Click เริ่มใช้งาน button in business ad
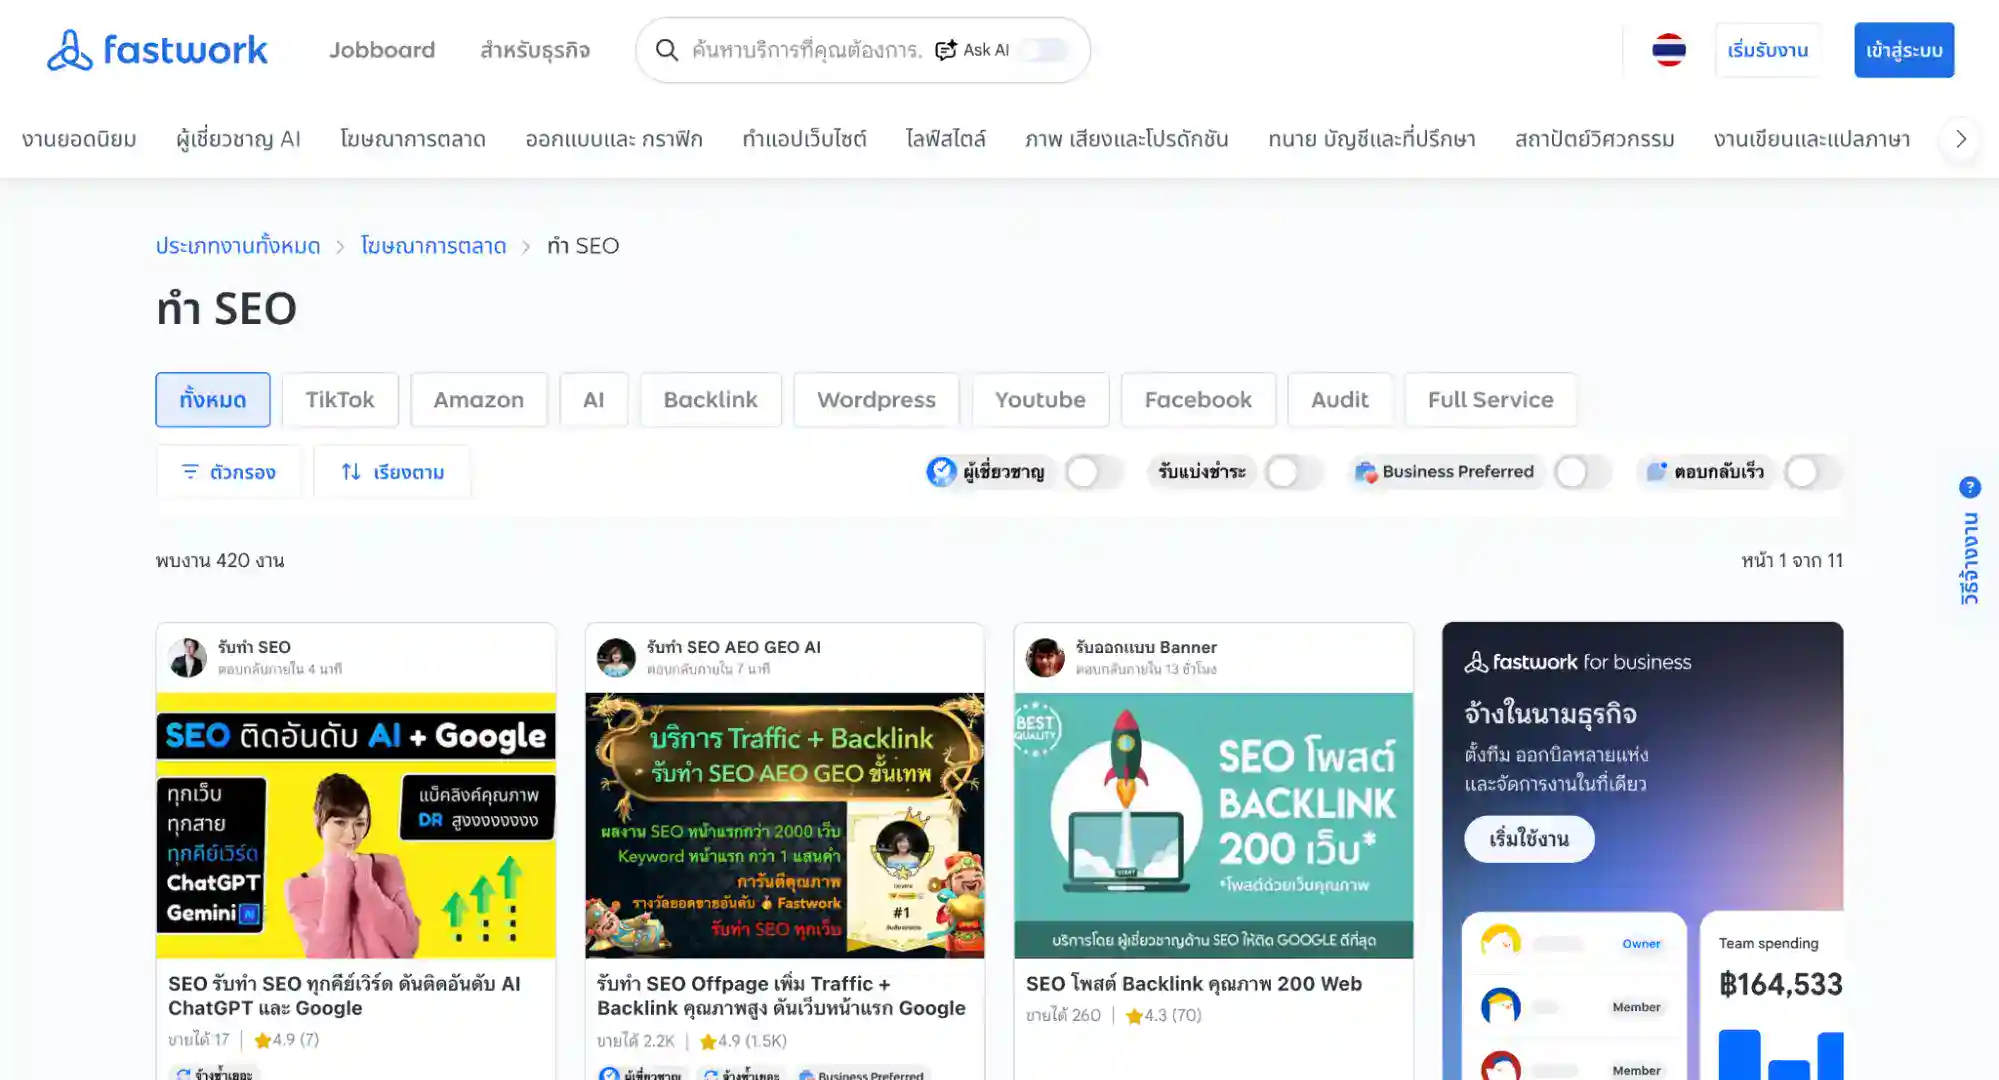Image resolution: width=1999 pixels, height=1080 pixels. 1529,839
